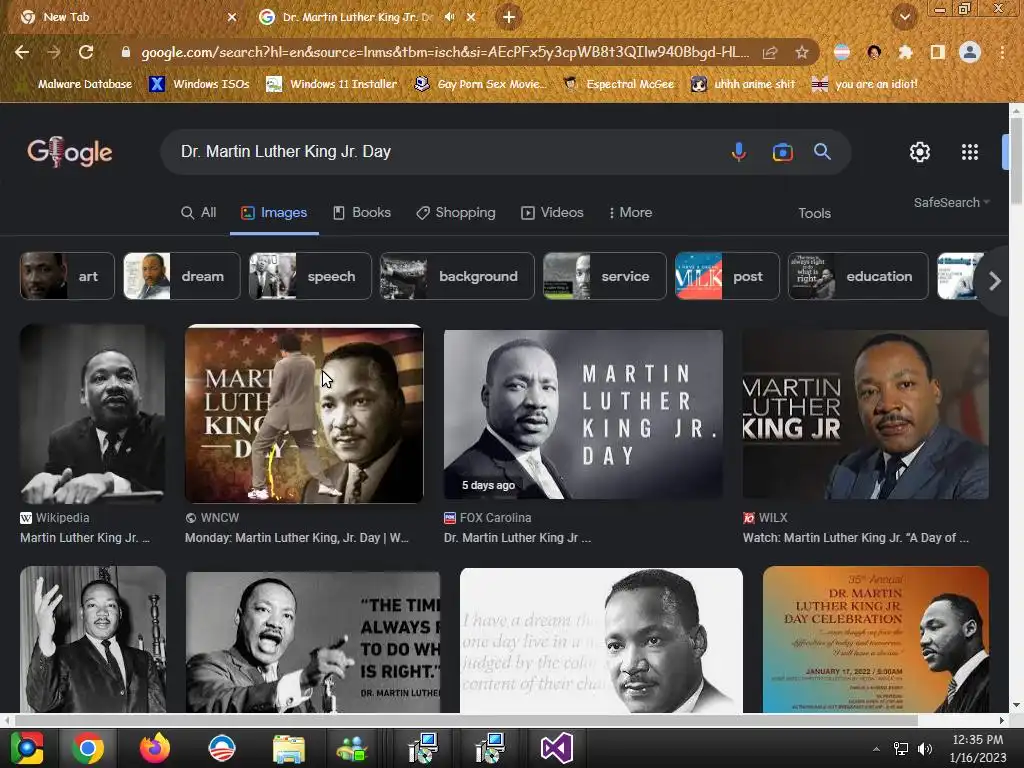This screenshot has width=1024, height=768.
Task: Open the Day Celebration flyer image
Action: (x=876, y=639)
